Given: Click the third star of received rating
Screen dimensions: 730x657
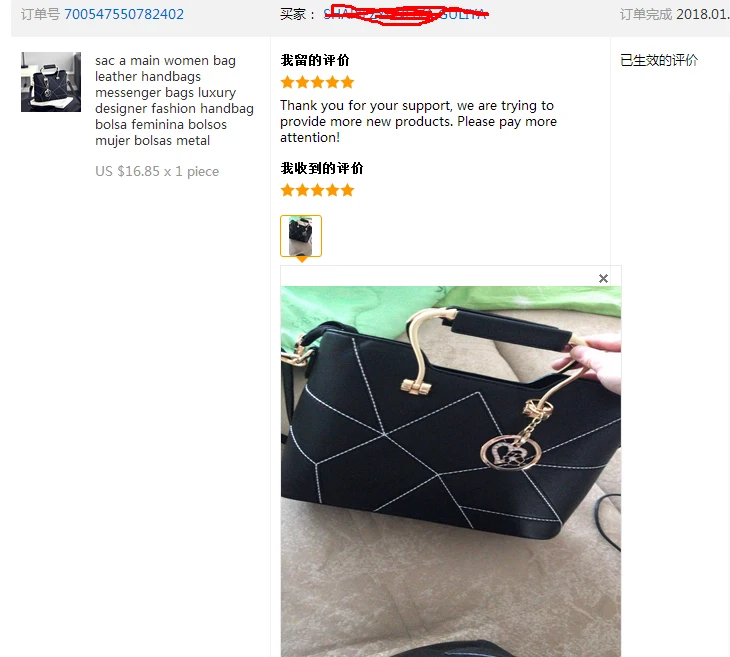Looking at the screenshot, I should [x=318, y=190].
